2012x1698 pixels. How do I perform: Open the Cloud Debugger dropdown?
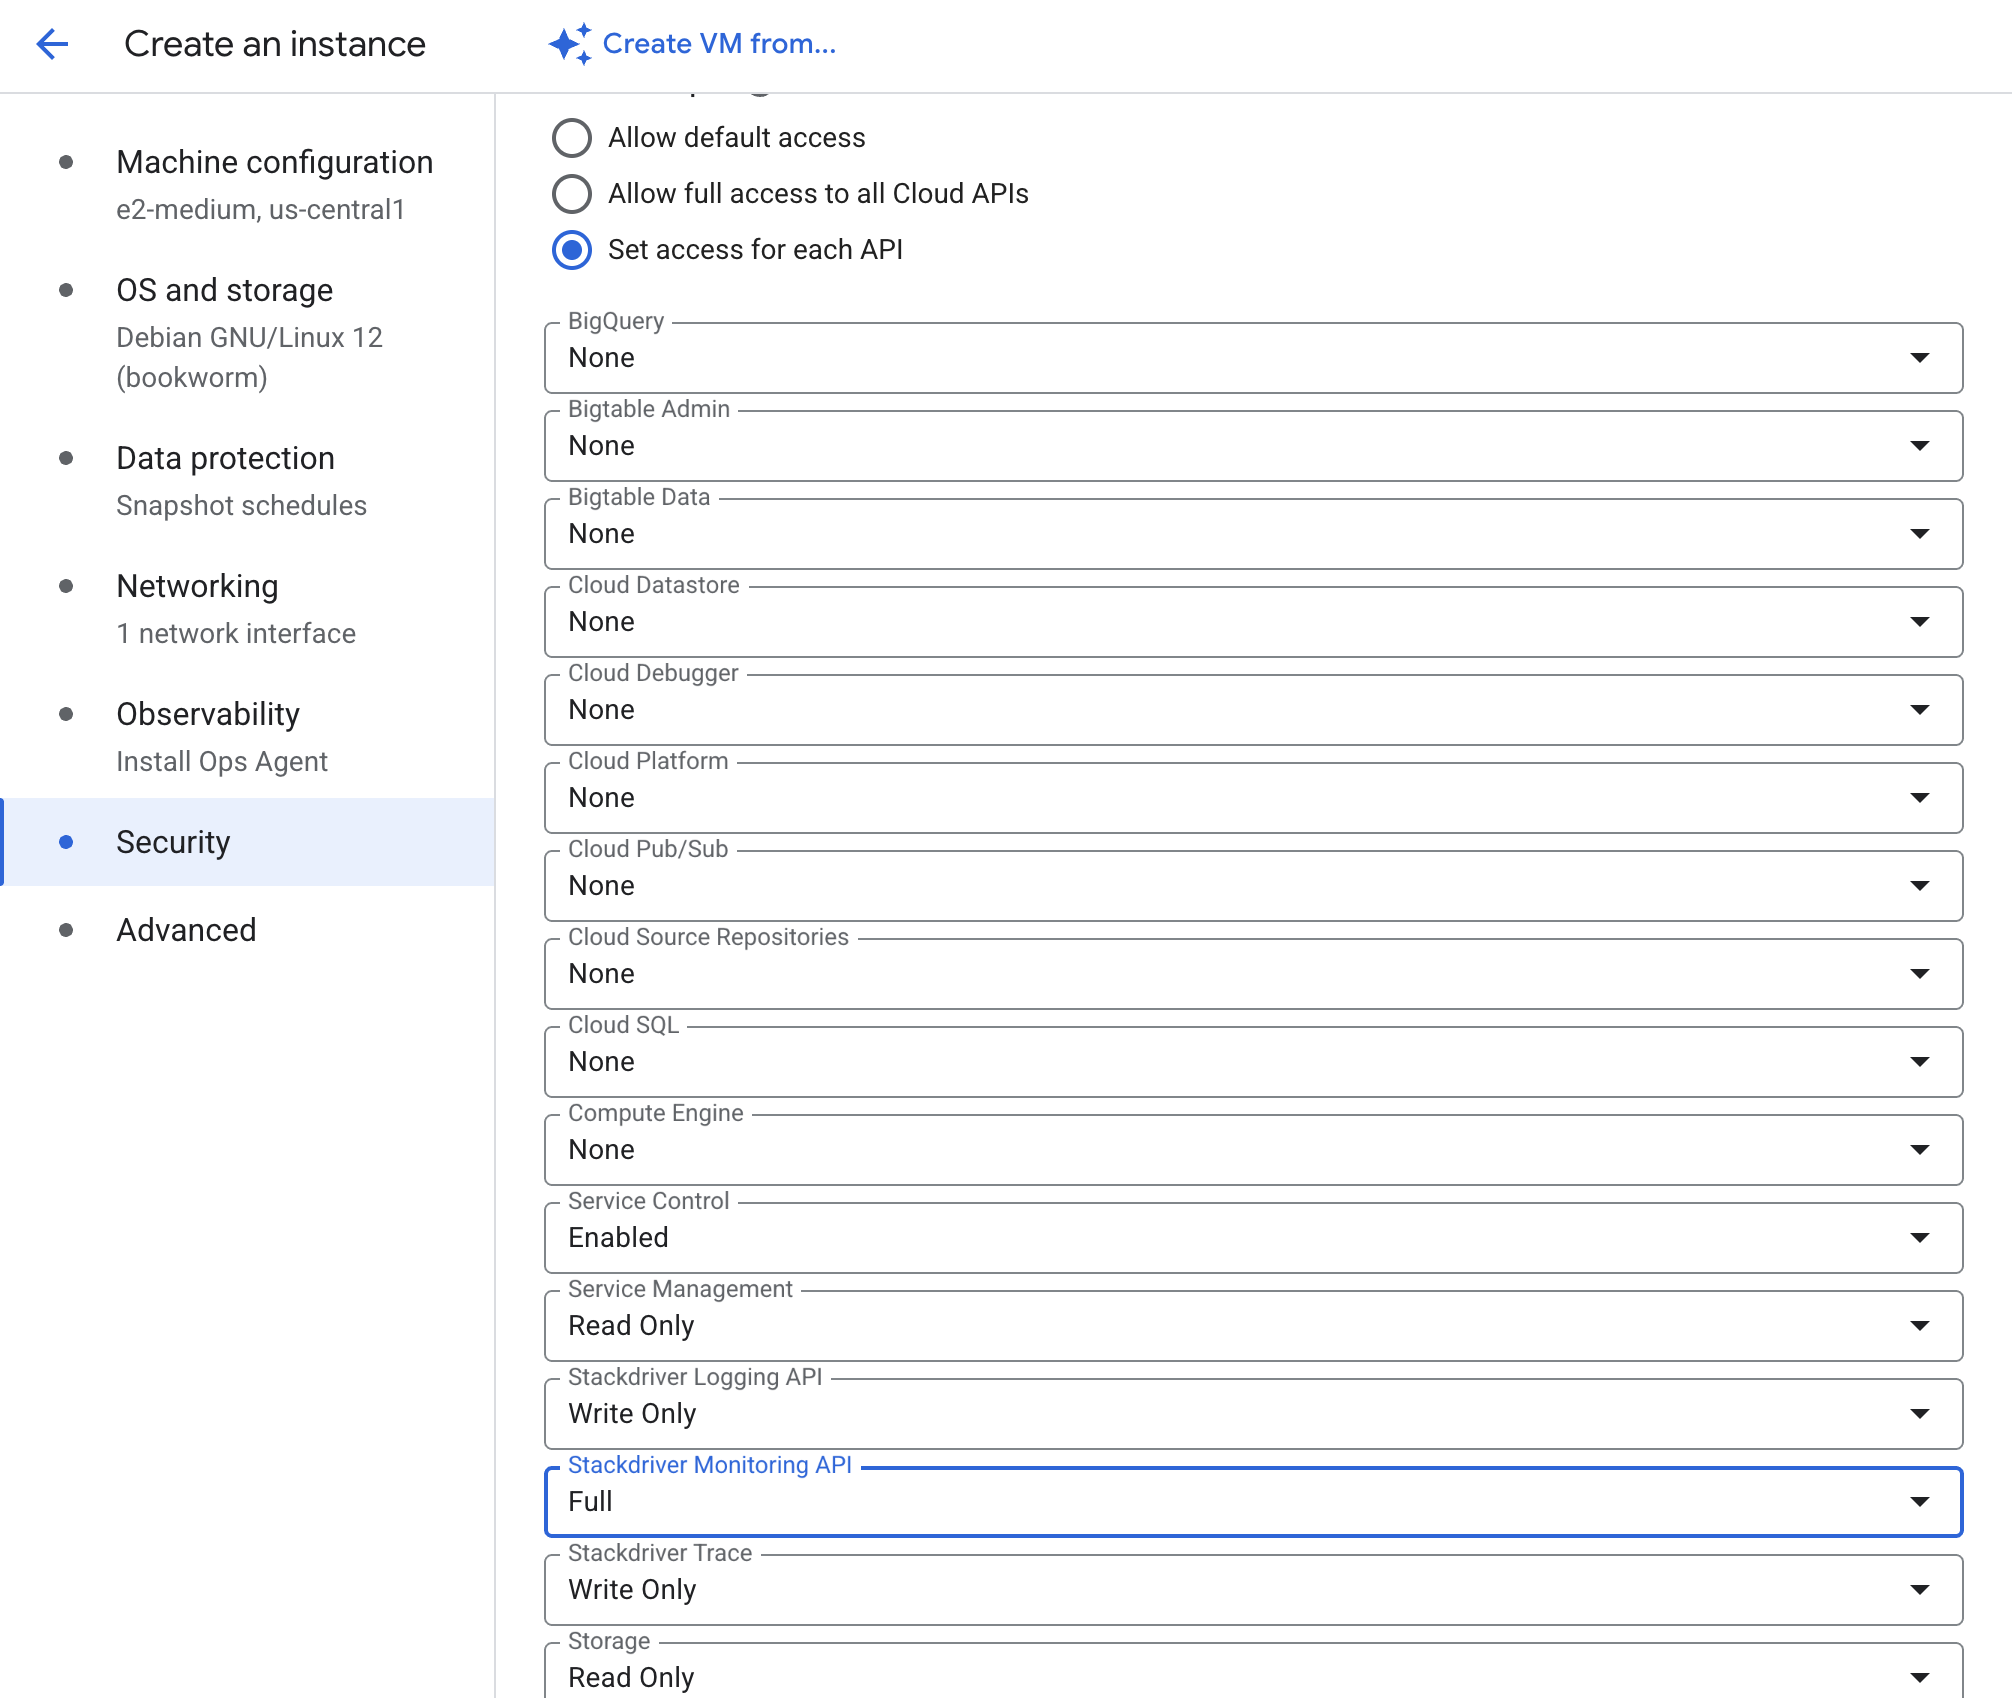click(1253, 710)
